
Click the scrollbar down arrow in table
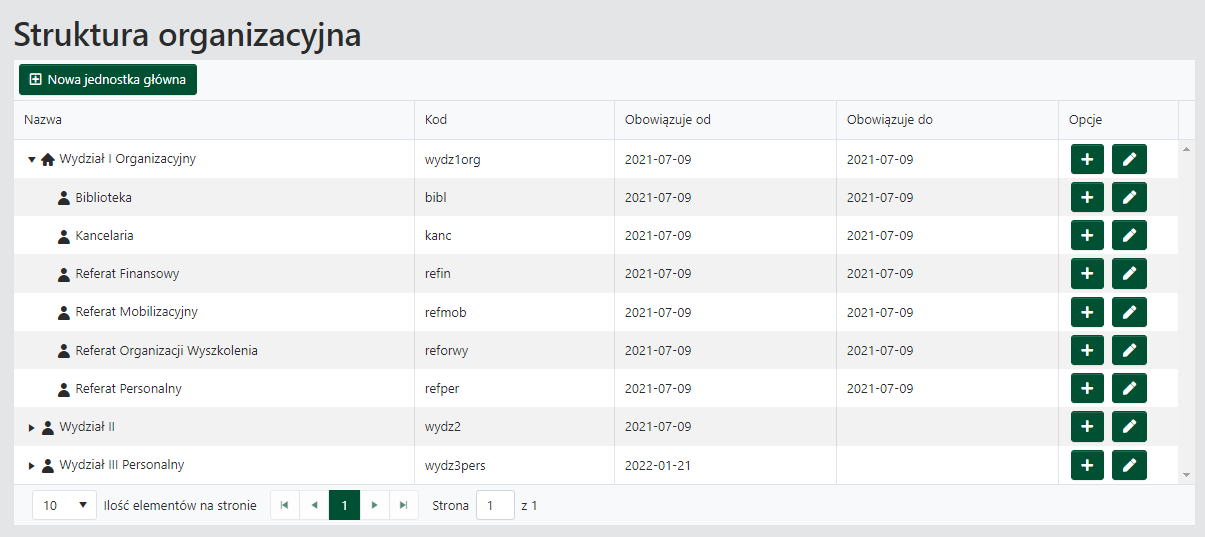point(1186,474)
